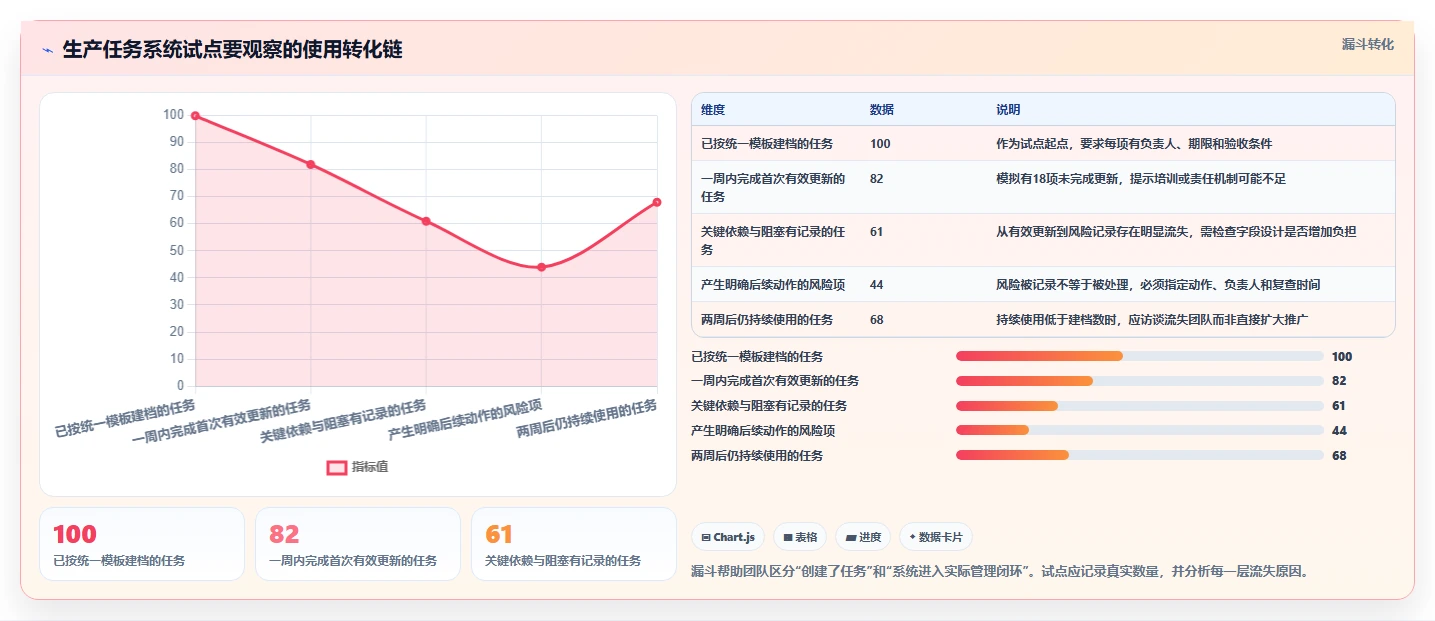1435x621 pixels.
Task: Click description 模拟有18项未完成更新 in the table
Action: 1141,179
